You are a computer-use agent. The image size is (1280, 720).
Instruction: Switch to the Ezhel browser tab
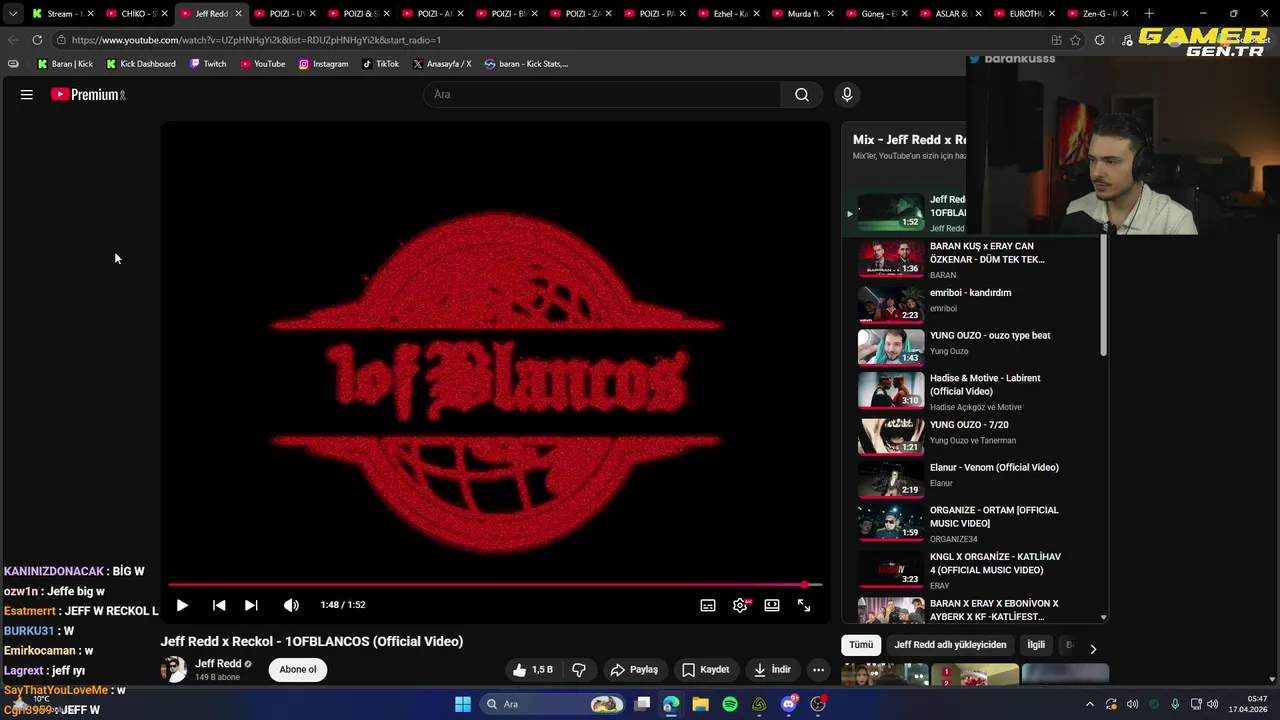(729, 14)
